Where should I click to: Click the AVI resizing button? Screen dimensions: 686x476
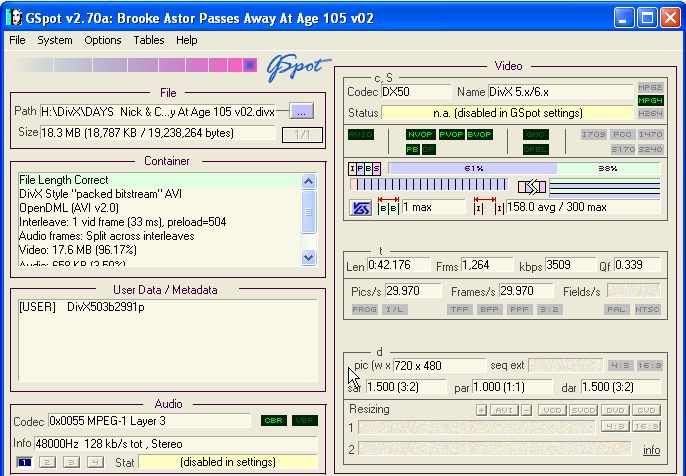pyautogui.click(x=504, y=410)
